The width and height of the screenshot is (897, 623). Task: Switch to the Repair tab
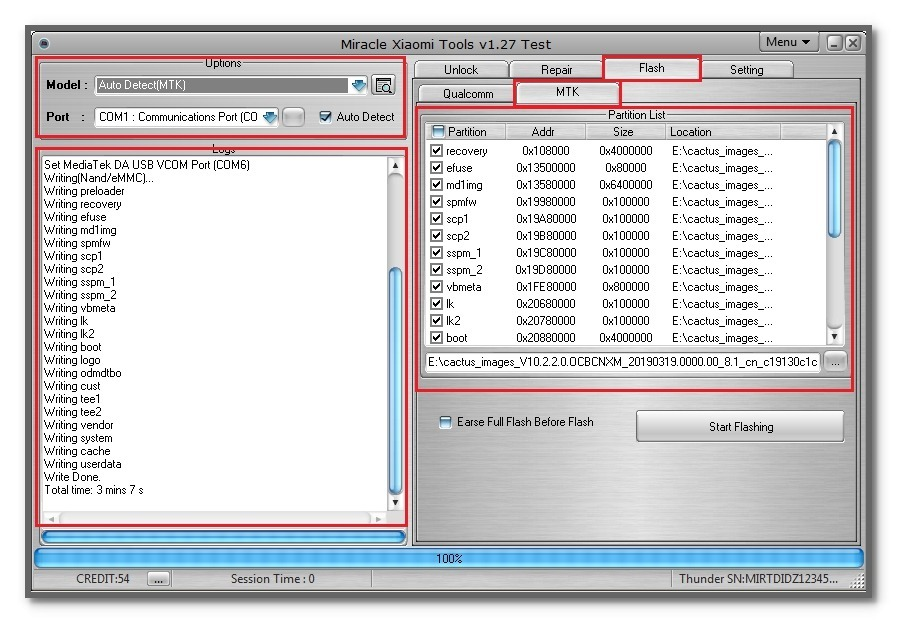[556, 69]
